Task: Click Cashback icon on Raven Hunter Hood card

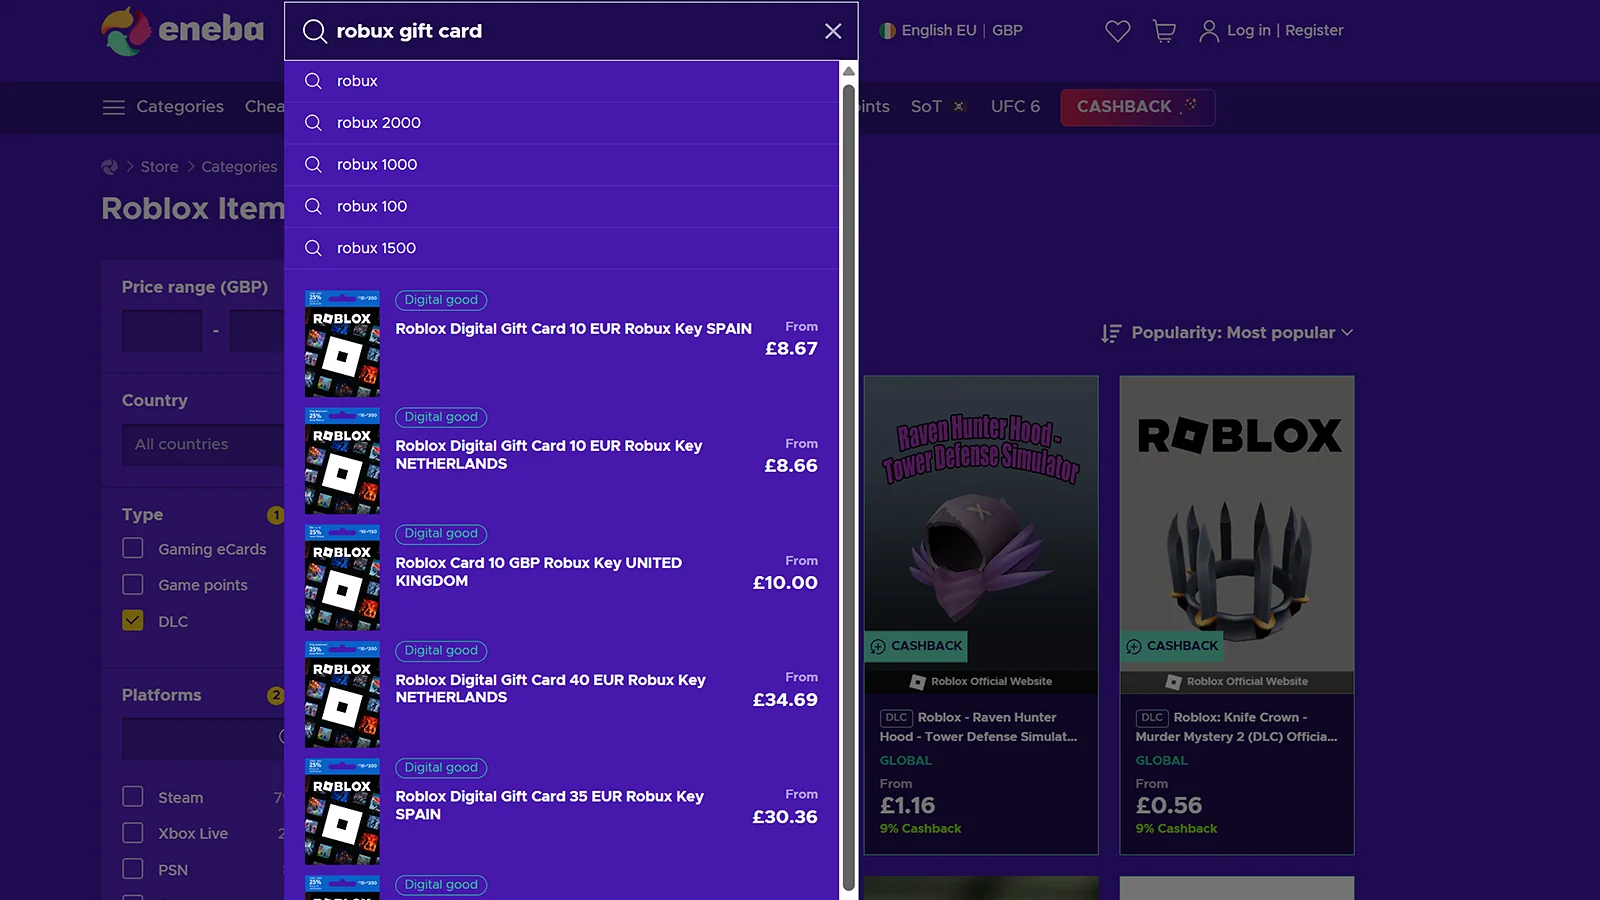Action: (x=878, y=646)
